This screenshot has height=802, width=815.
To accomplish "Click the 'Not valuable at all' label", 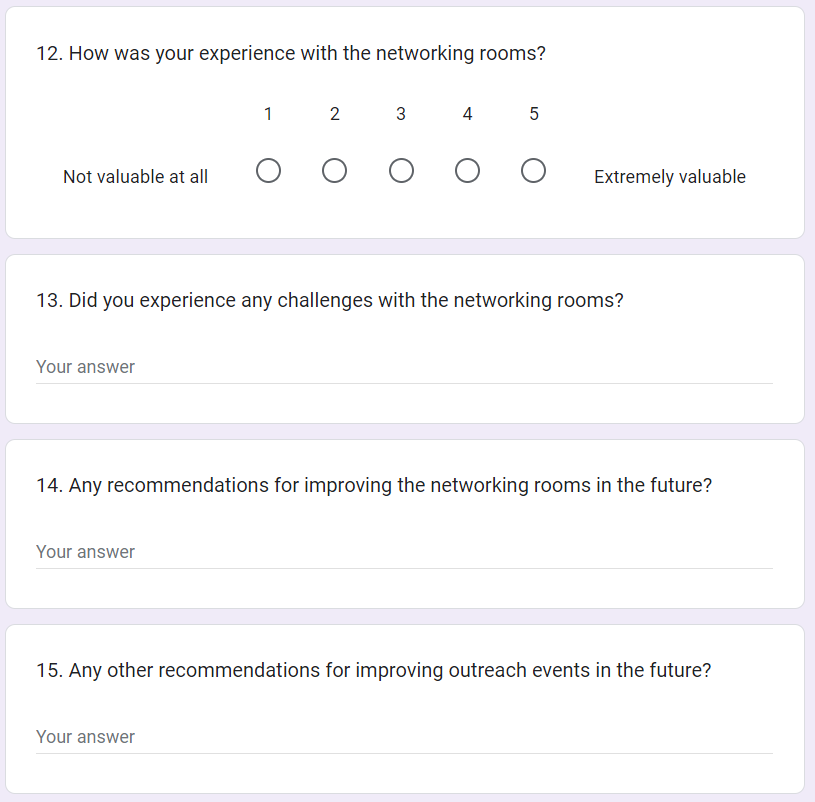I will pyautogui.click(x=136, y=177).
